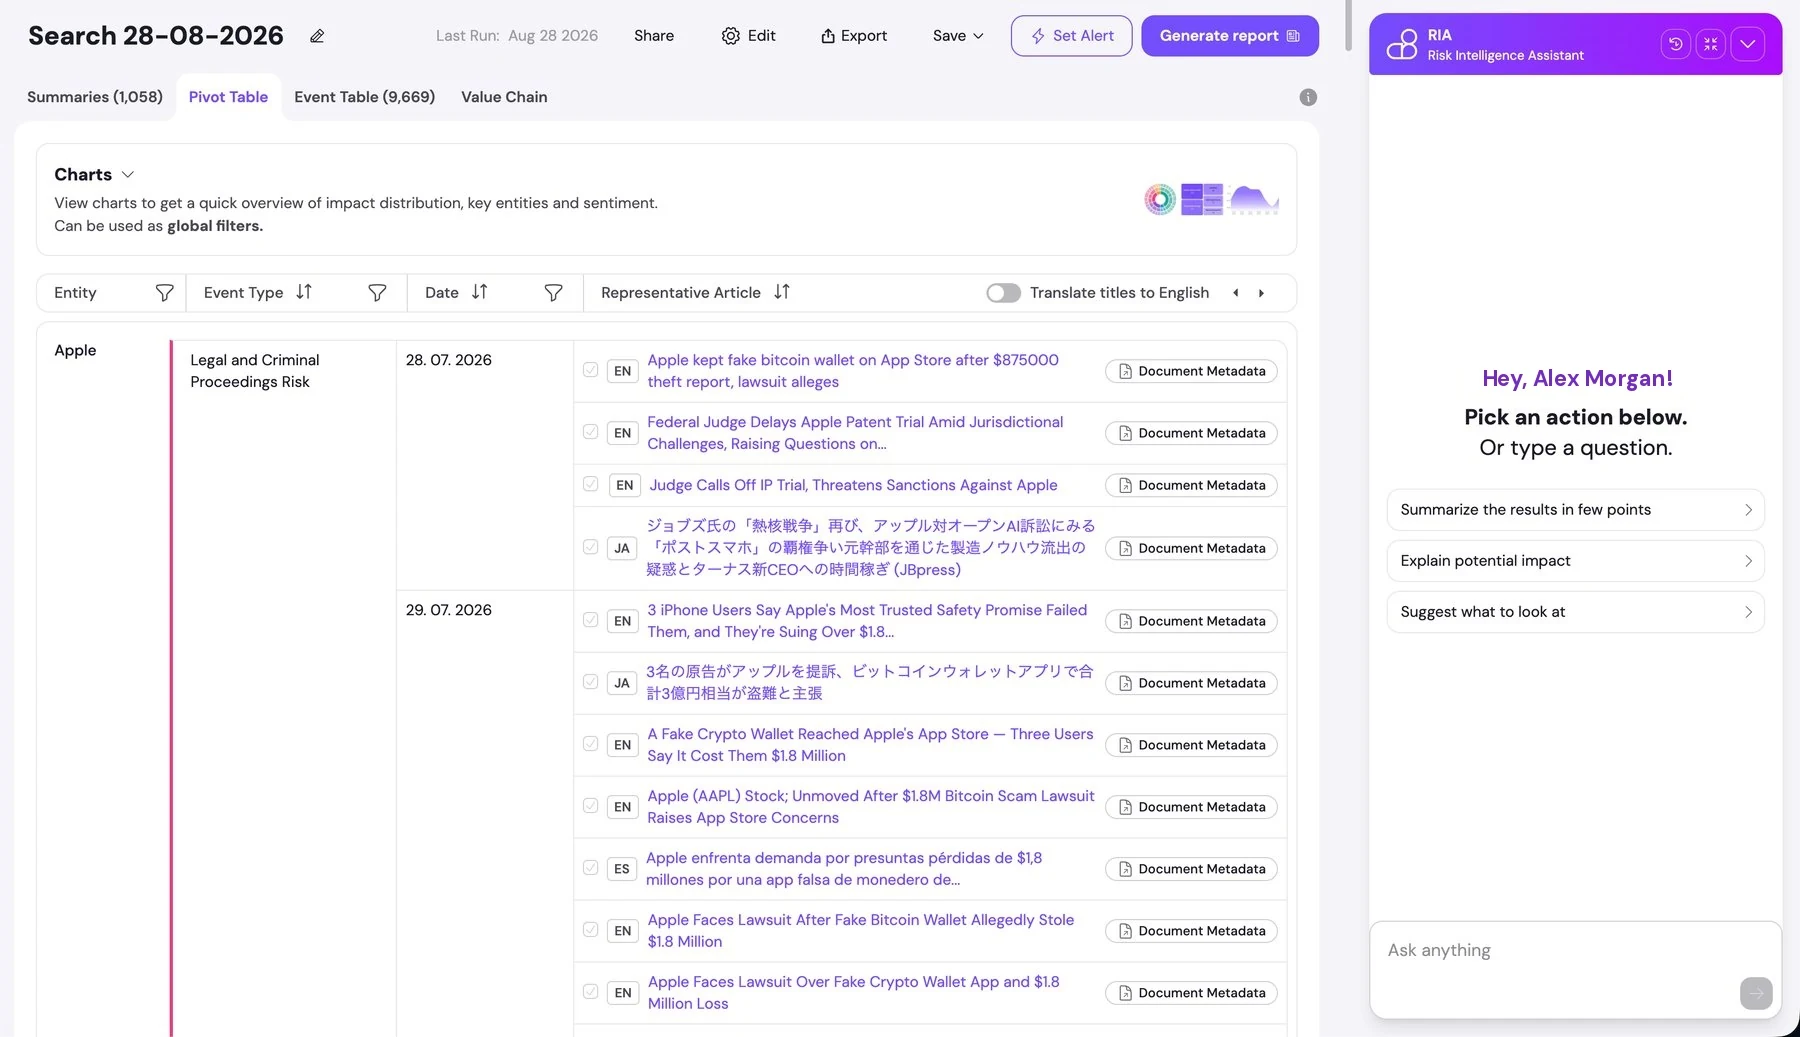Check the 'Judge Calls Off IP Trial' article
The image size is (1800, 1037).
tap(591, 484)
